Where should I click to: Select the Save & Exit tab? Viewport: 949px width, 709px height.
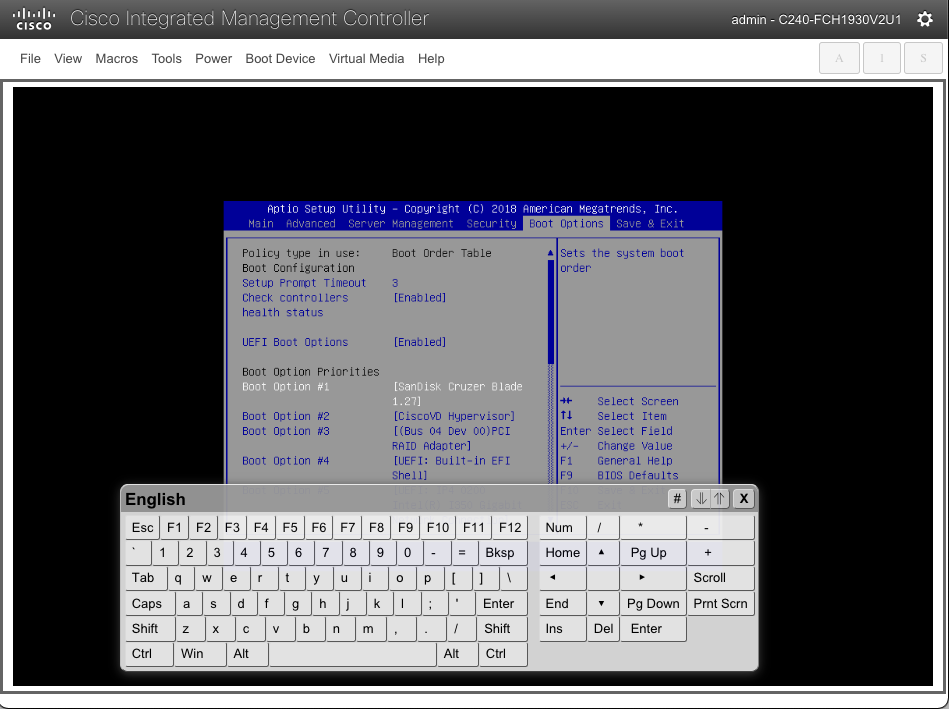coord(650,223)
